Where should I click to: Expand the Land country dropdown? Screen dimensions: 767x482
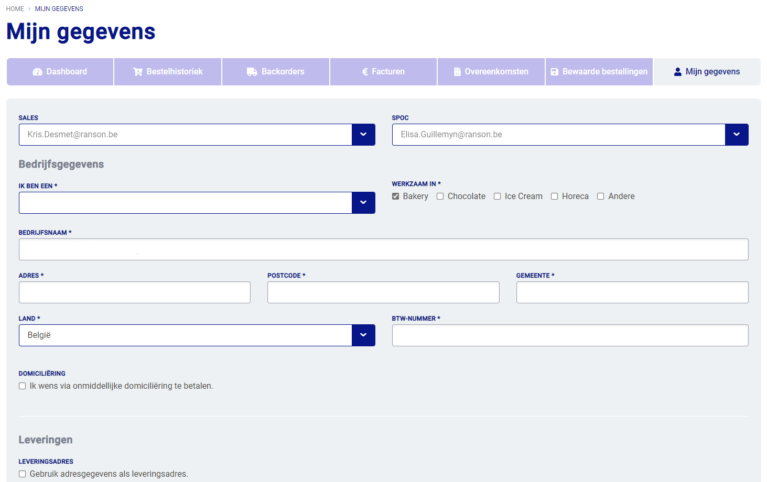coord(363,335)
